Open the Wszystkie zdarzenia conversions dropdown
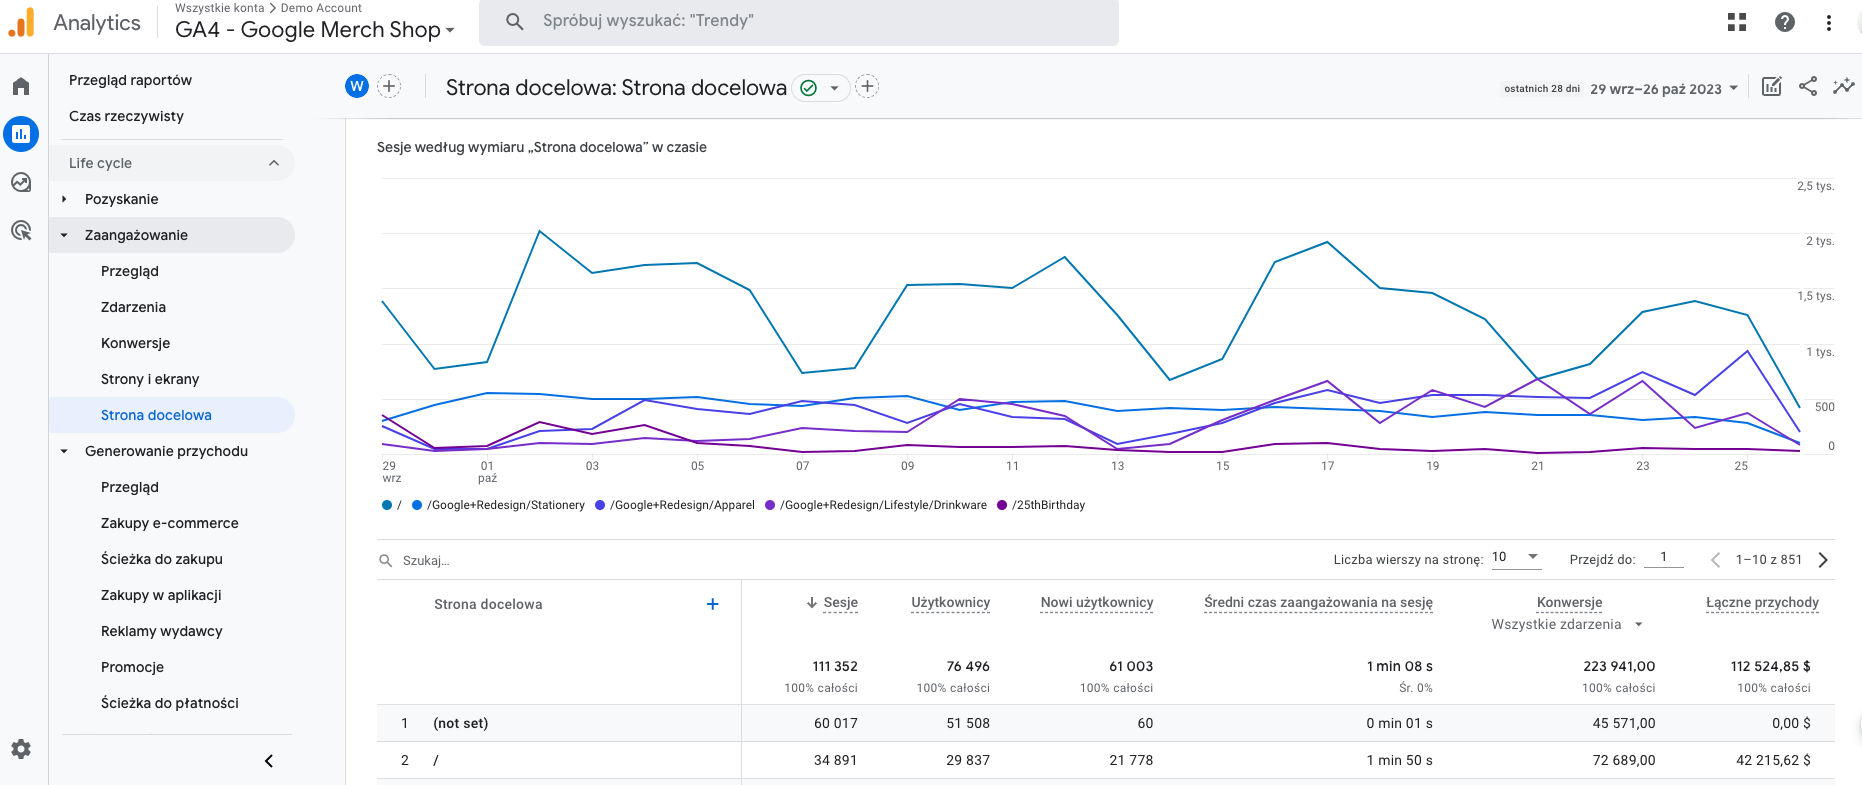The width and height of the screenshot is (1862, 785). 1567,624
